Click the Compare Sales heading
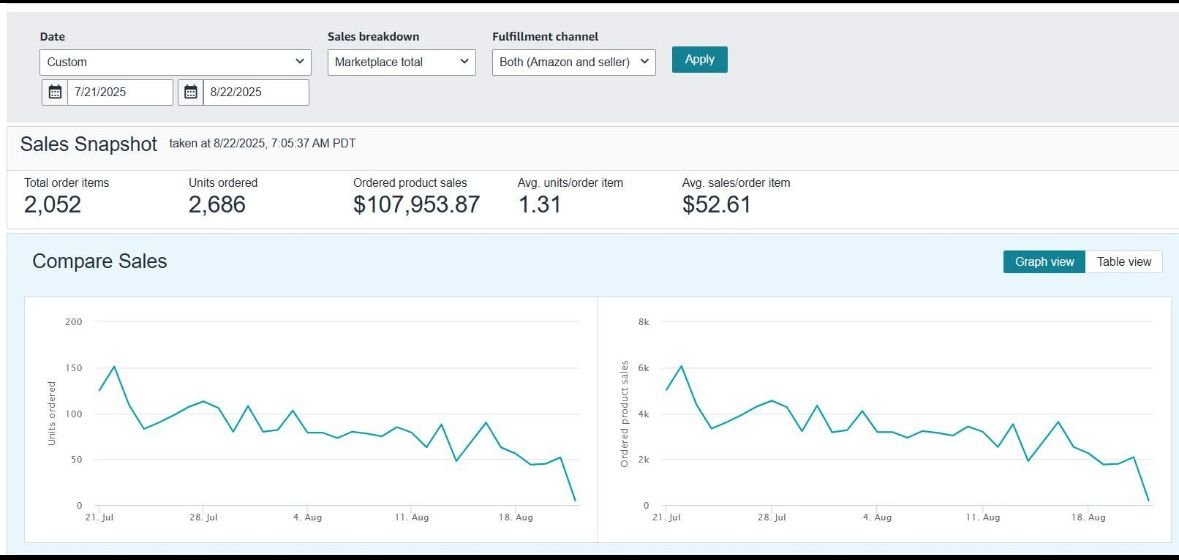Viewport: 1179px width, 560px height. (x=100, y=261)
